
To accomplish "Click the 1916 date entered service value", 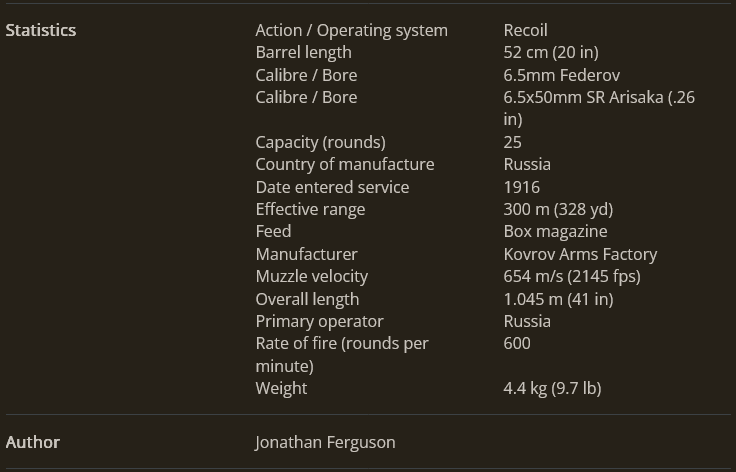I will point(521,187).
